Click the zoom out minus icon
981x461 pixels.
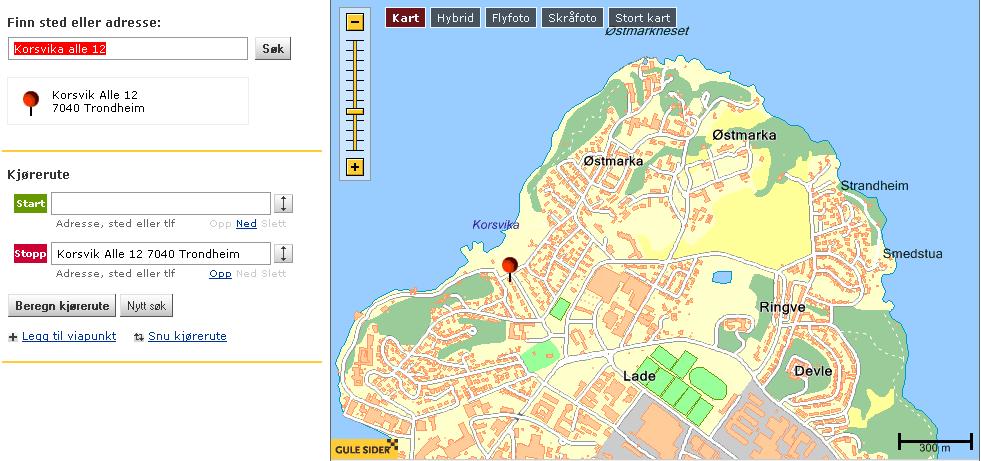pos(354,22)
